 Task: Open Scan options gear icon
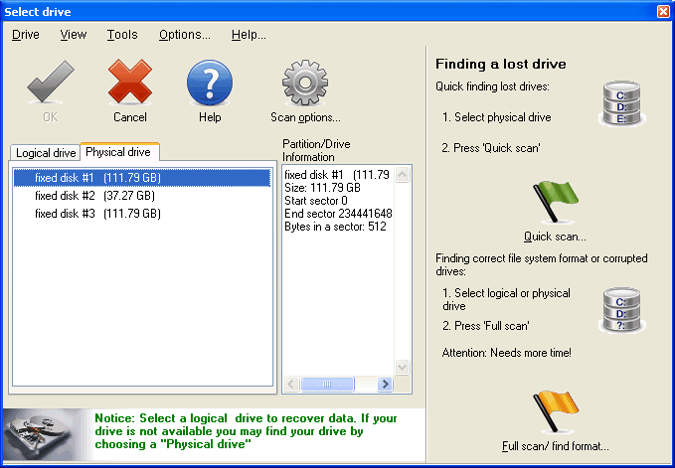tap(305, 83)
